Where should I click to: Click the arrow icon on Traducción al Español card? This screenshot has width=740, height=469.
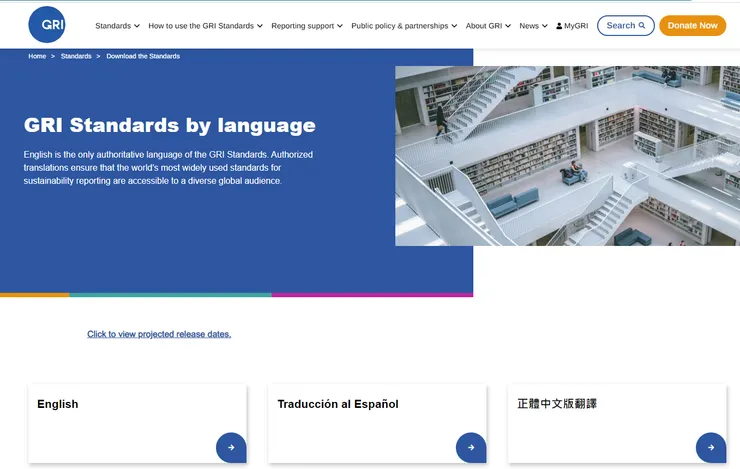(471, 447)
